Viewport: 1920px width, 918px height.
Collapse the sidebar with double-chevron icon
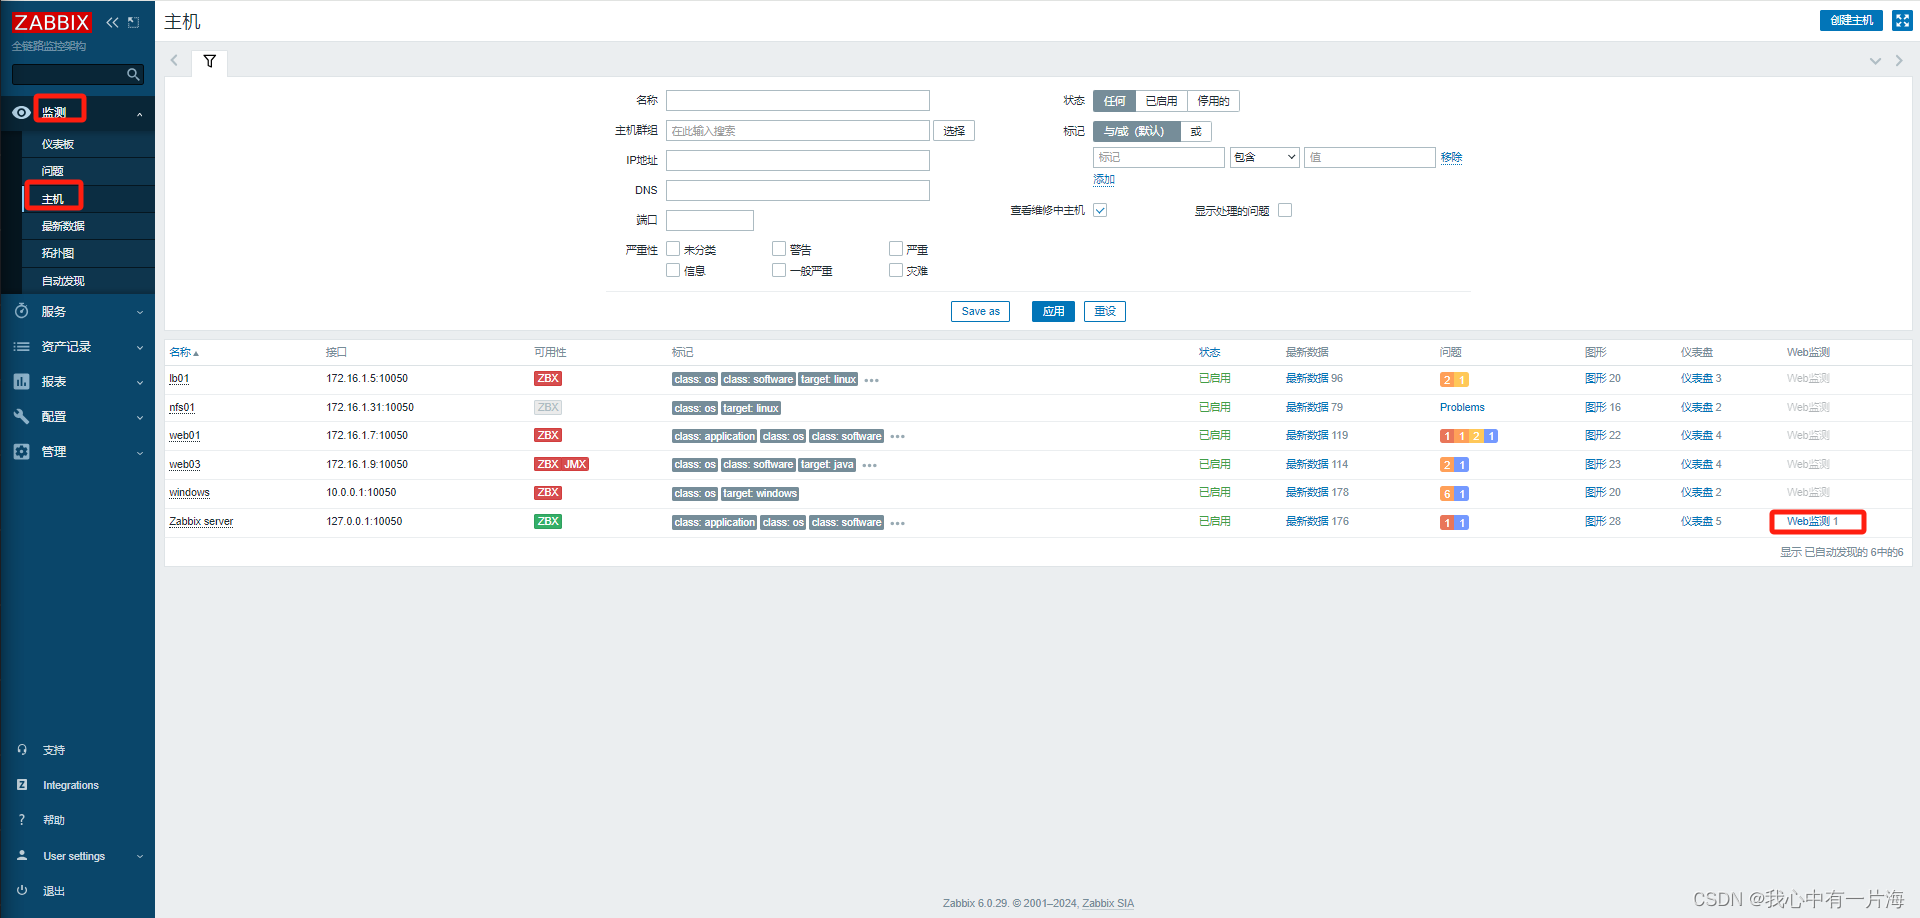click(x=112, y=22)
